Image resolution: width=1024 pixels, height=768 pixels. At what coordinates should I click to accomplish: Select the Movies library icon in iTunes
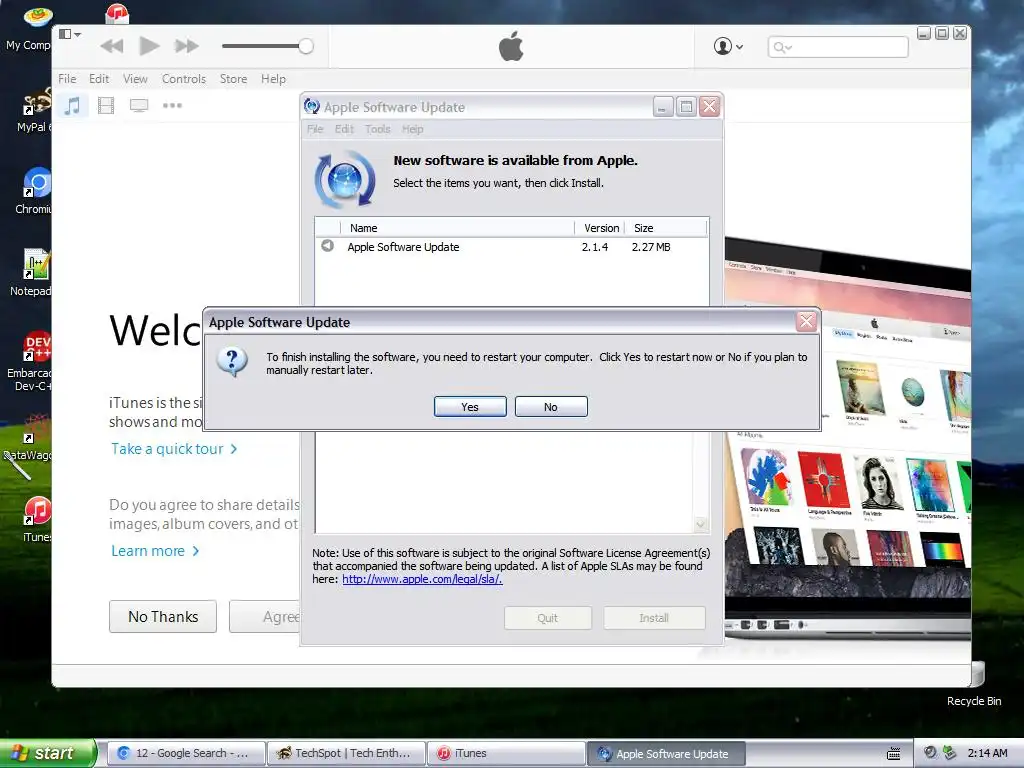click(106, 105)
